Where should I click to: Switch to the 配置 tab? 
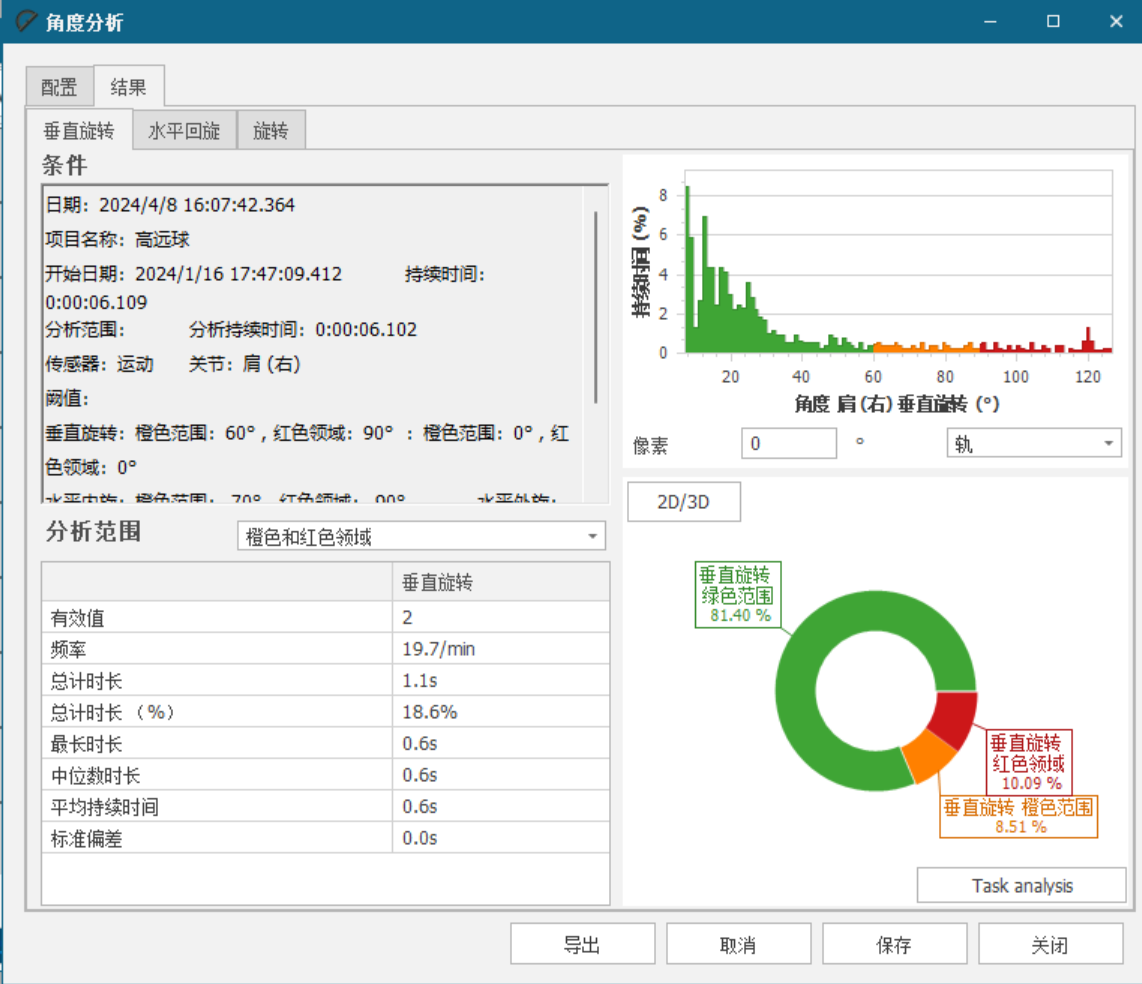click(x=59, y=87)
